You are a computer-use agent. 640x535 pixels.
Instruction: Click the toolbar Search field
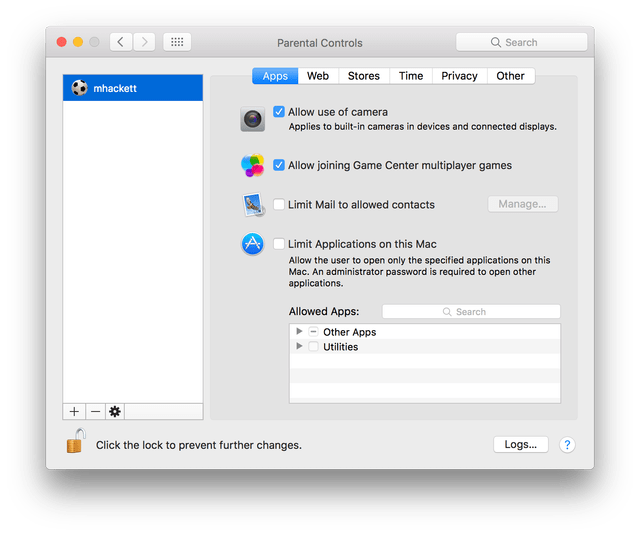521,42
